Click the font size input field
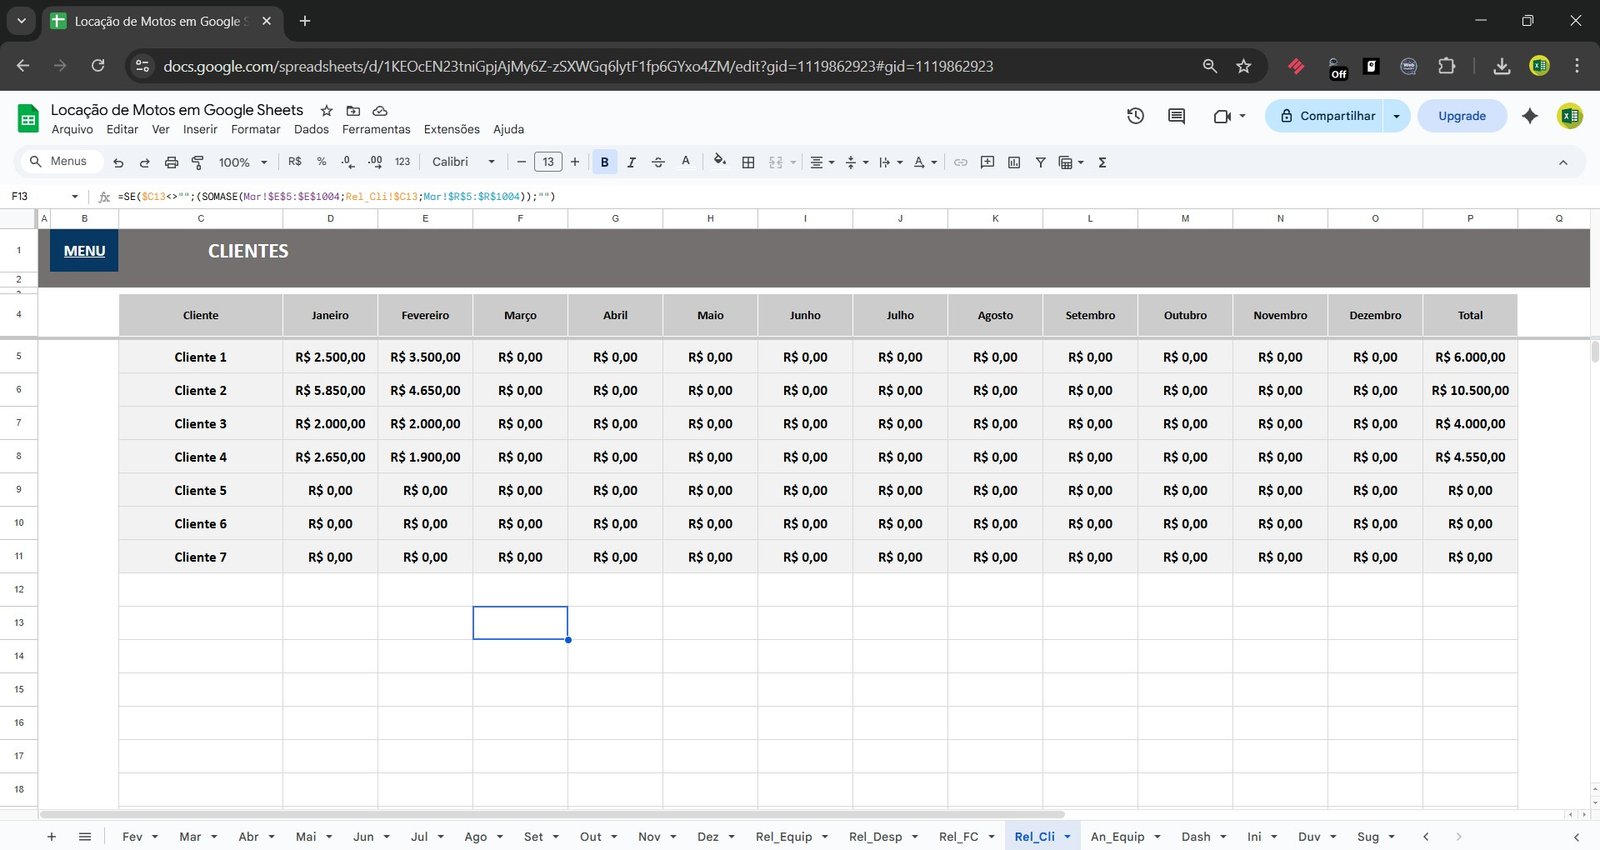 [x=548, y=162]
